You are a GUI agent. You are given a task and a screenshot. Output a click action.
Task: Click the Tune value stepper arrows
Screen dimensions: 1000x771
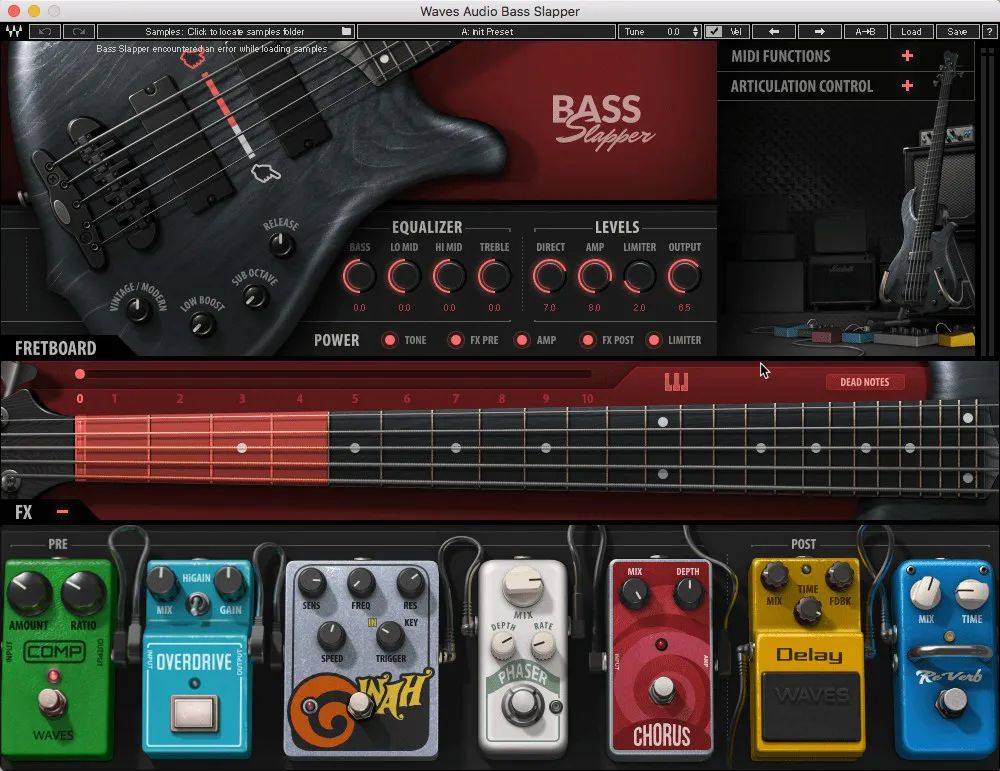(696, 31)
